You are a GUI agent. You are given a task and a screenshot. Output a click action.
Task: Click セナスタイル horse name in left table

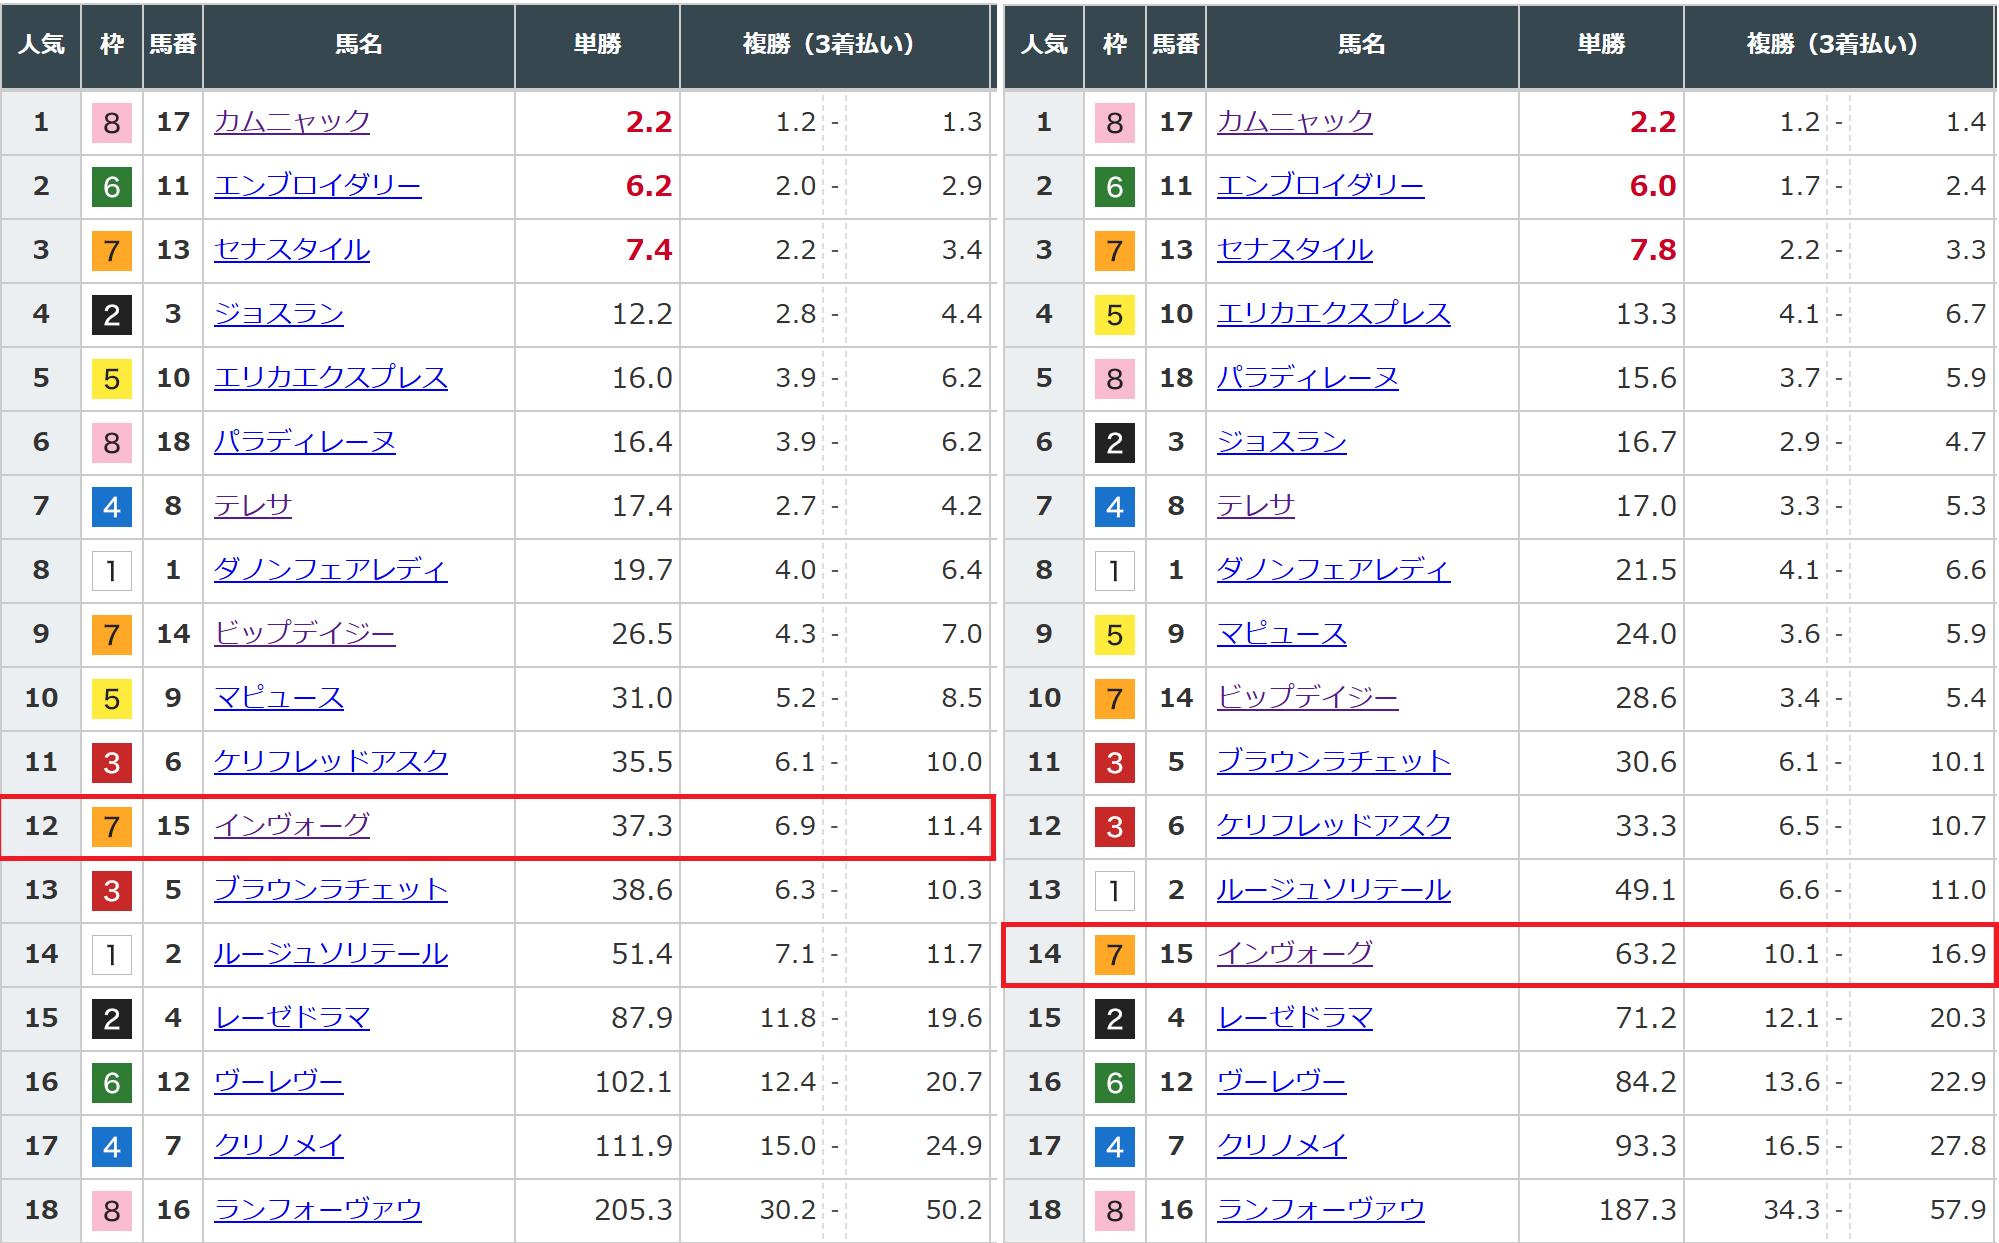pyautogui.click(x=291, y=250)
